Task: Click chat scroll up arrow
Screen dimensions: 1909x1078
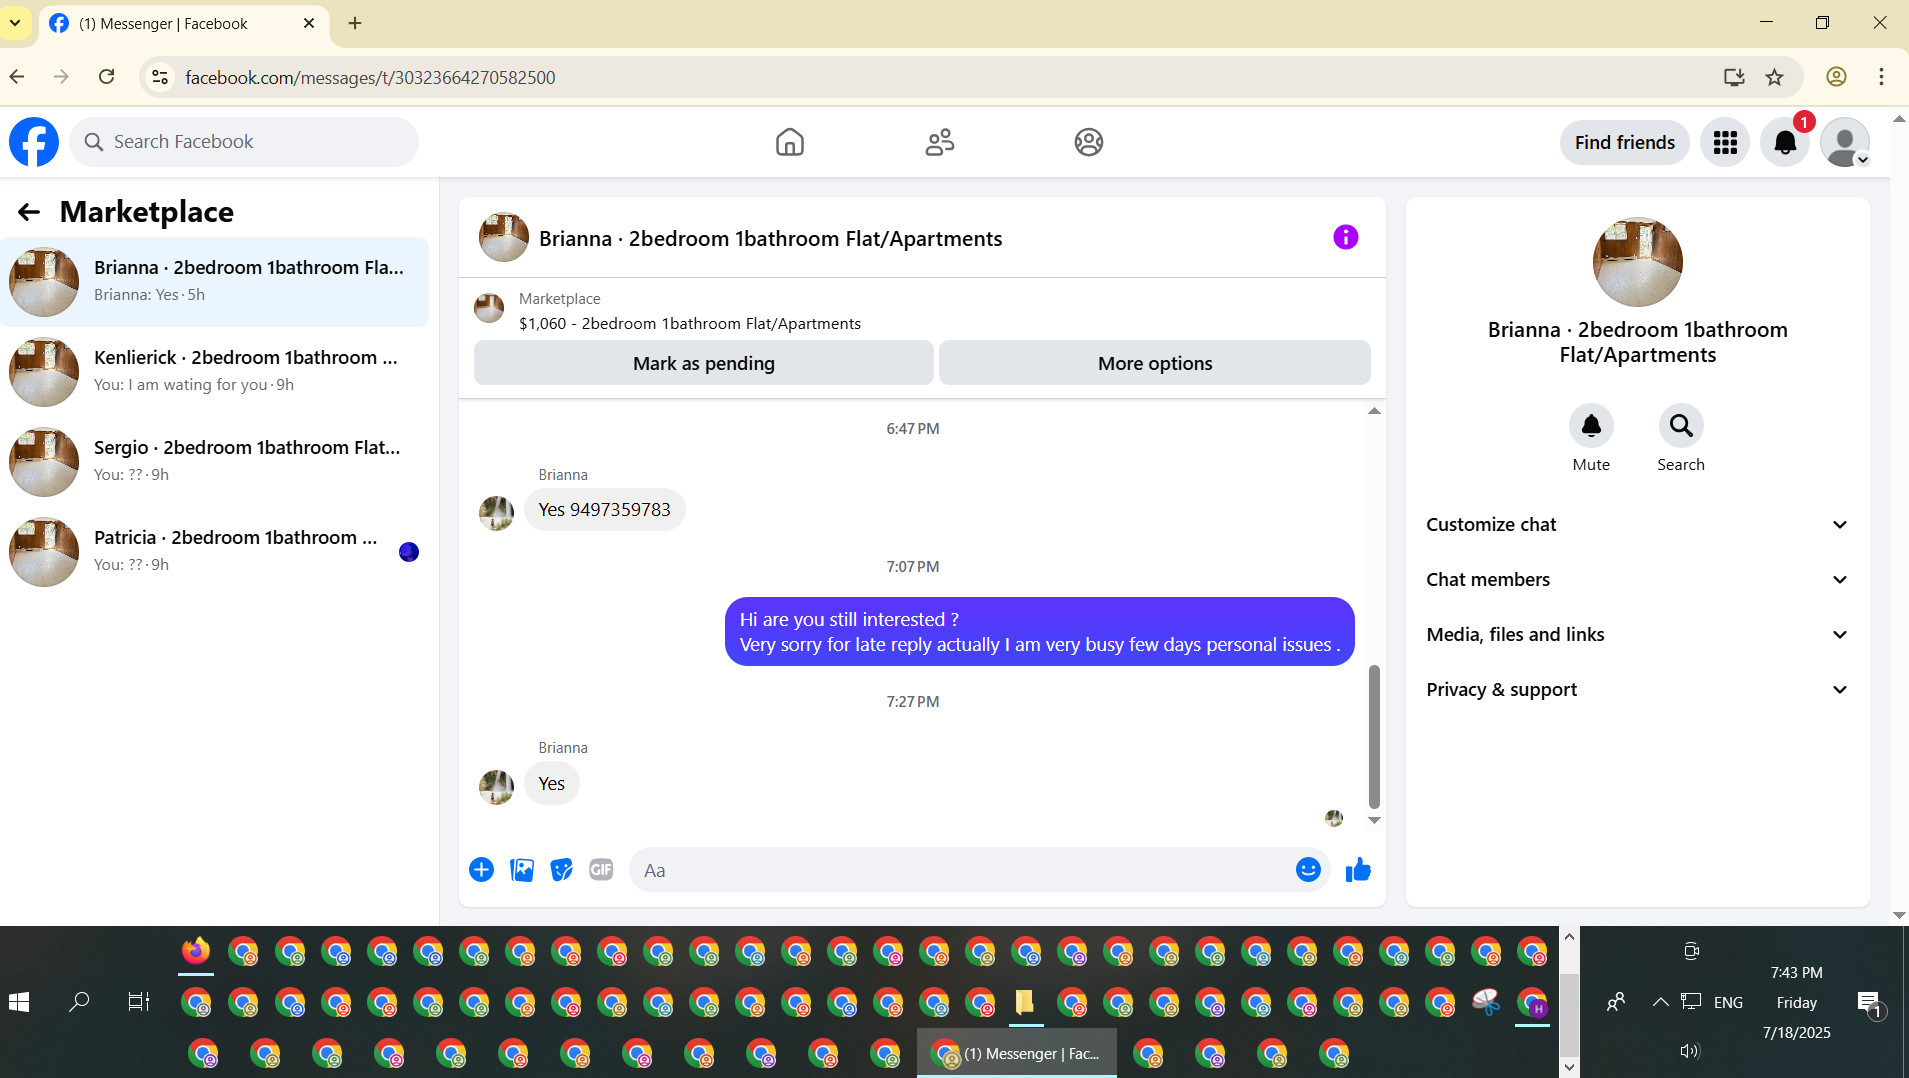Action: click(x=1374, y=411)
